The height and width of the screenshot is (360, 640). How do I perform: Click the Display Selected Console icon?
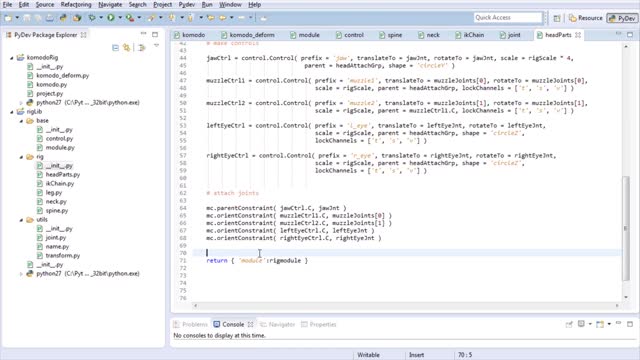point(581,324)
